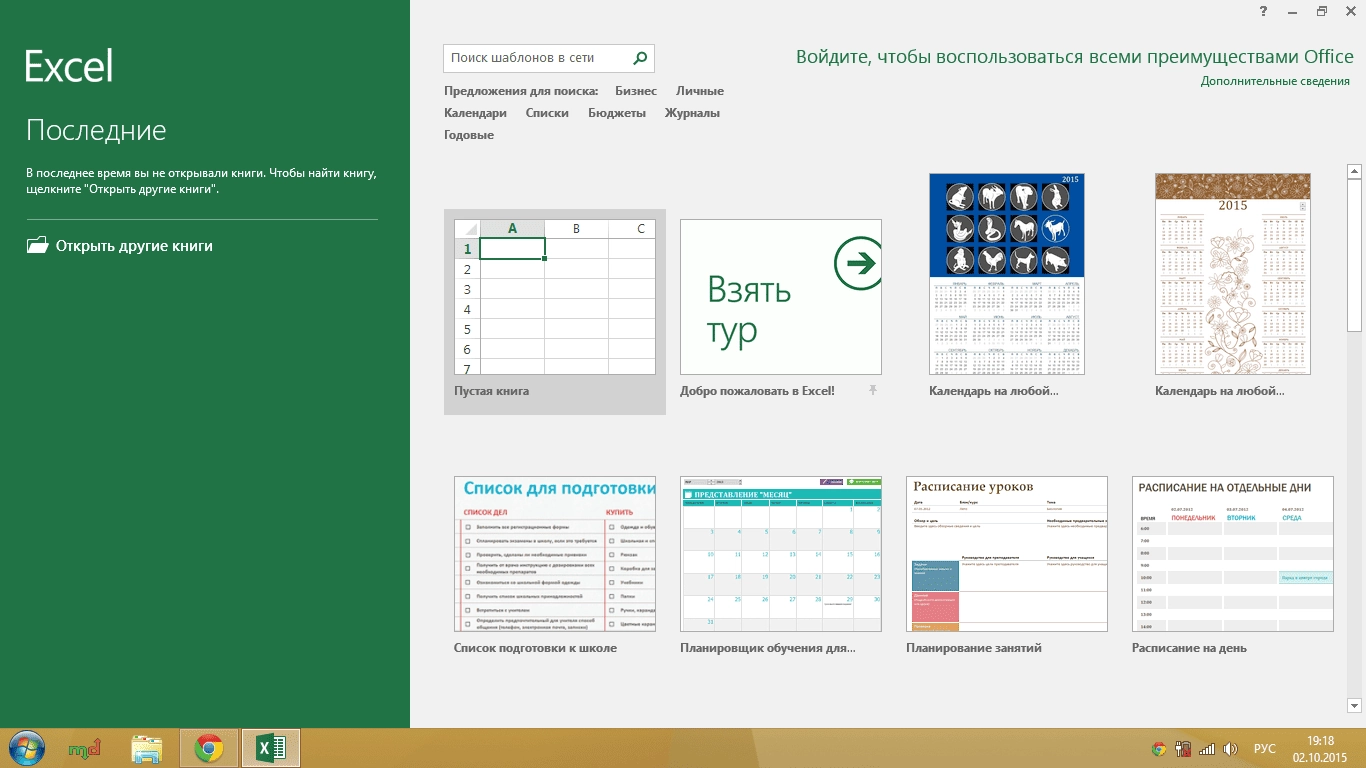The image size is (1366, 768).
Task: Click the scroll down arrow of templates list
Action: point(1354,705)
